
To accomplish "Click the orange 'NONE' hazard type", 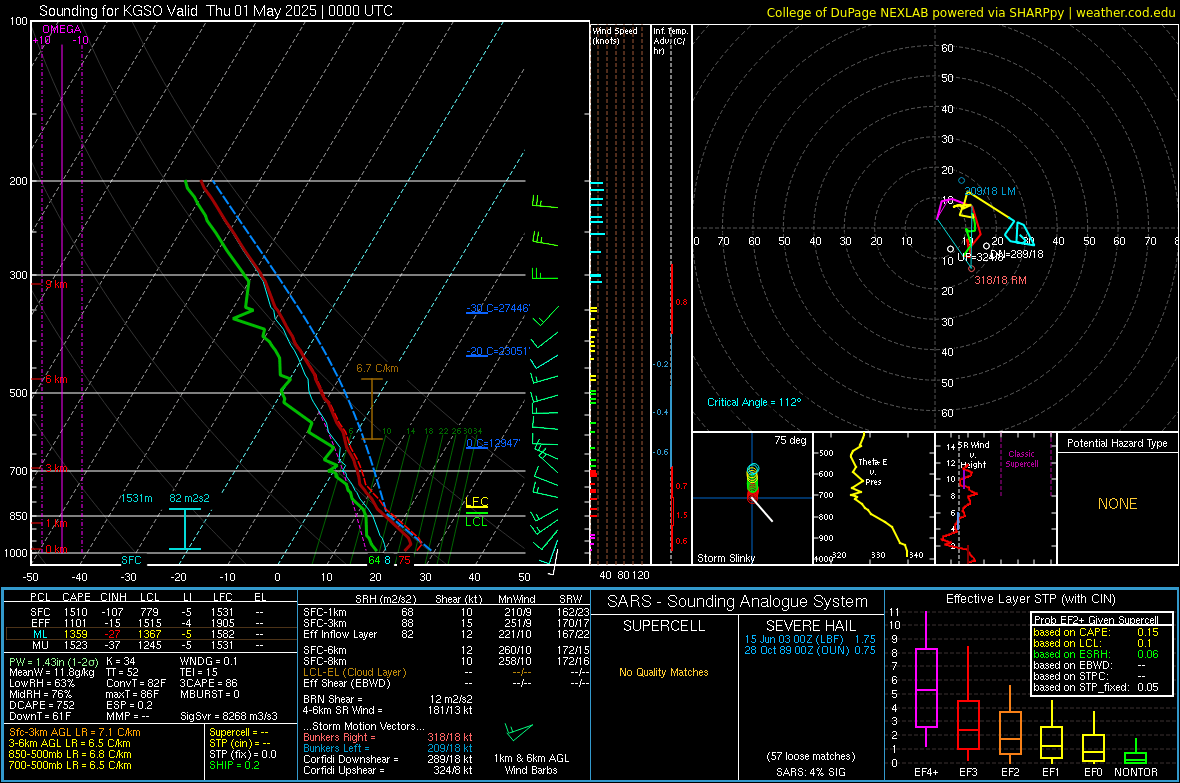I will coord(1117,504).
